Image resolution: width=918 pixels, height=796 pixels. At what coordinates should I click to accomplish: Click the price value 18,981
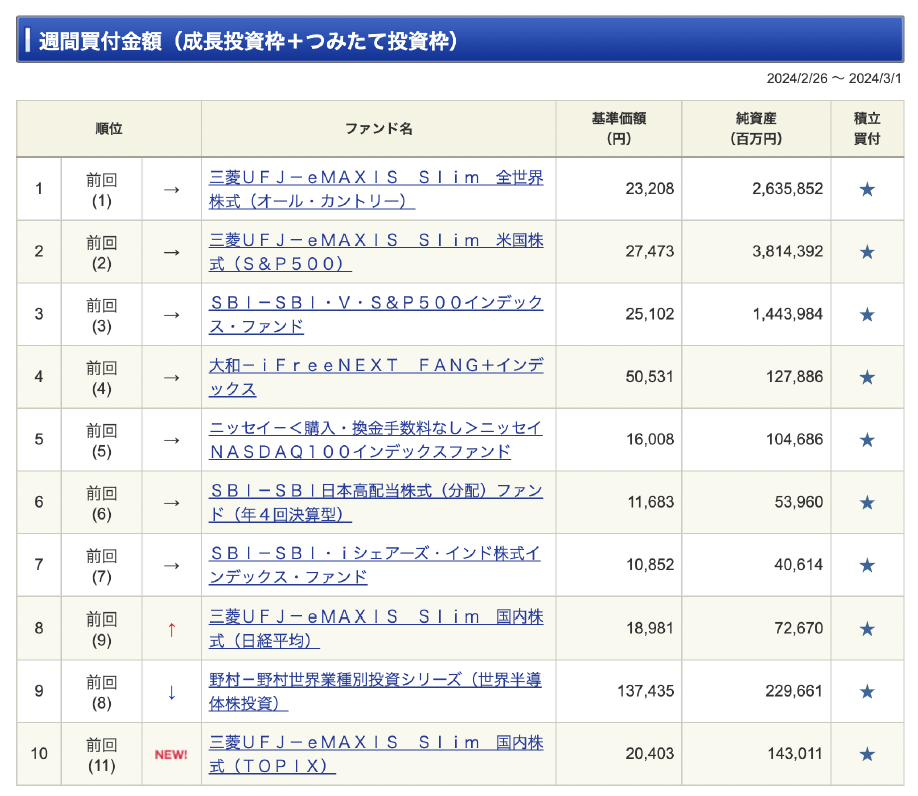pos(650,628)
